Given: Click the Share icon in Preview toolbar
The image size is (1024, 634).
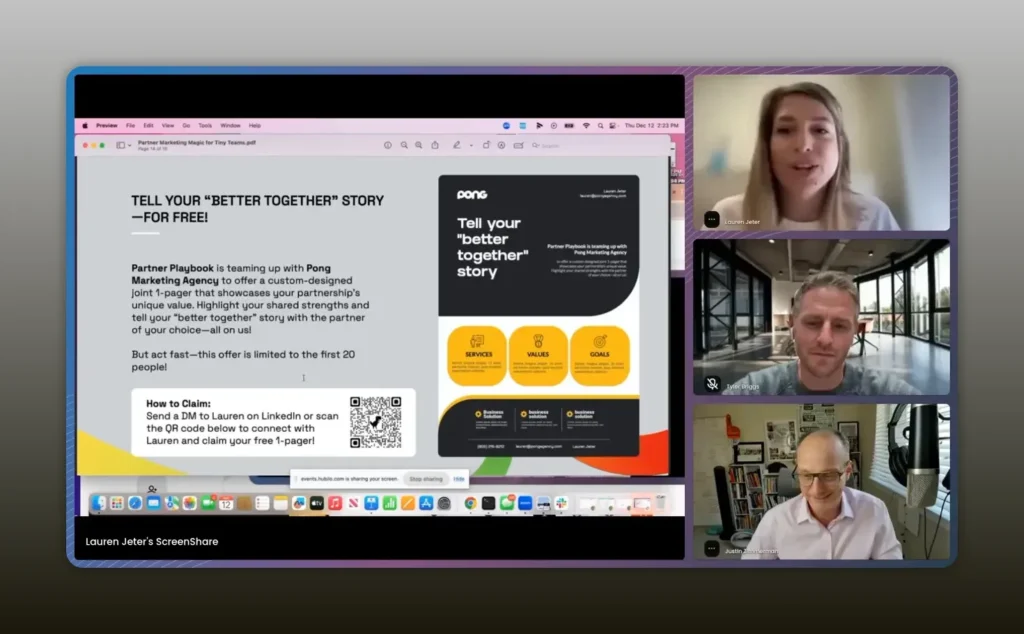Looking at the screenshot, I should pyautogui.click(x=435, y=145).
